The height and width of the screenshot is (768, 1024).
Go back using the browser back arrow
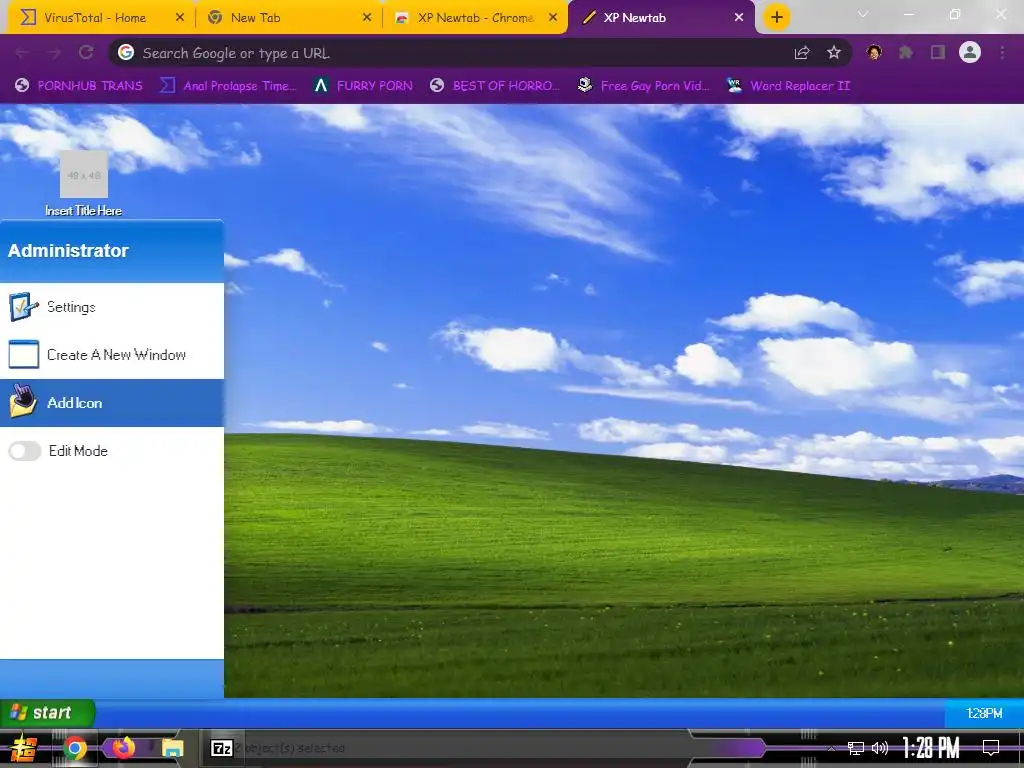[22, 53]
